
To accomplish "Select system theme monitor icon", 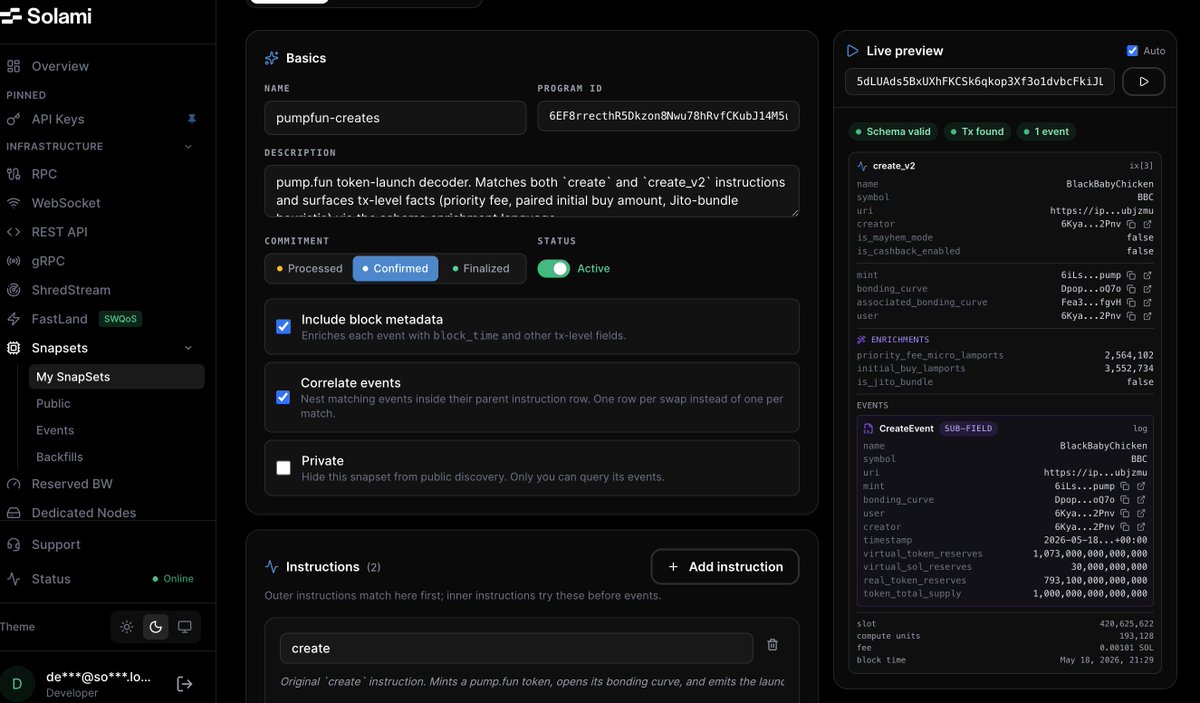I will (x=185, y=627).
